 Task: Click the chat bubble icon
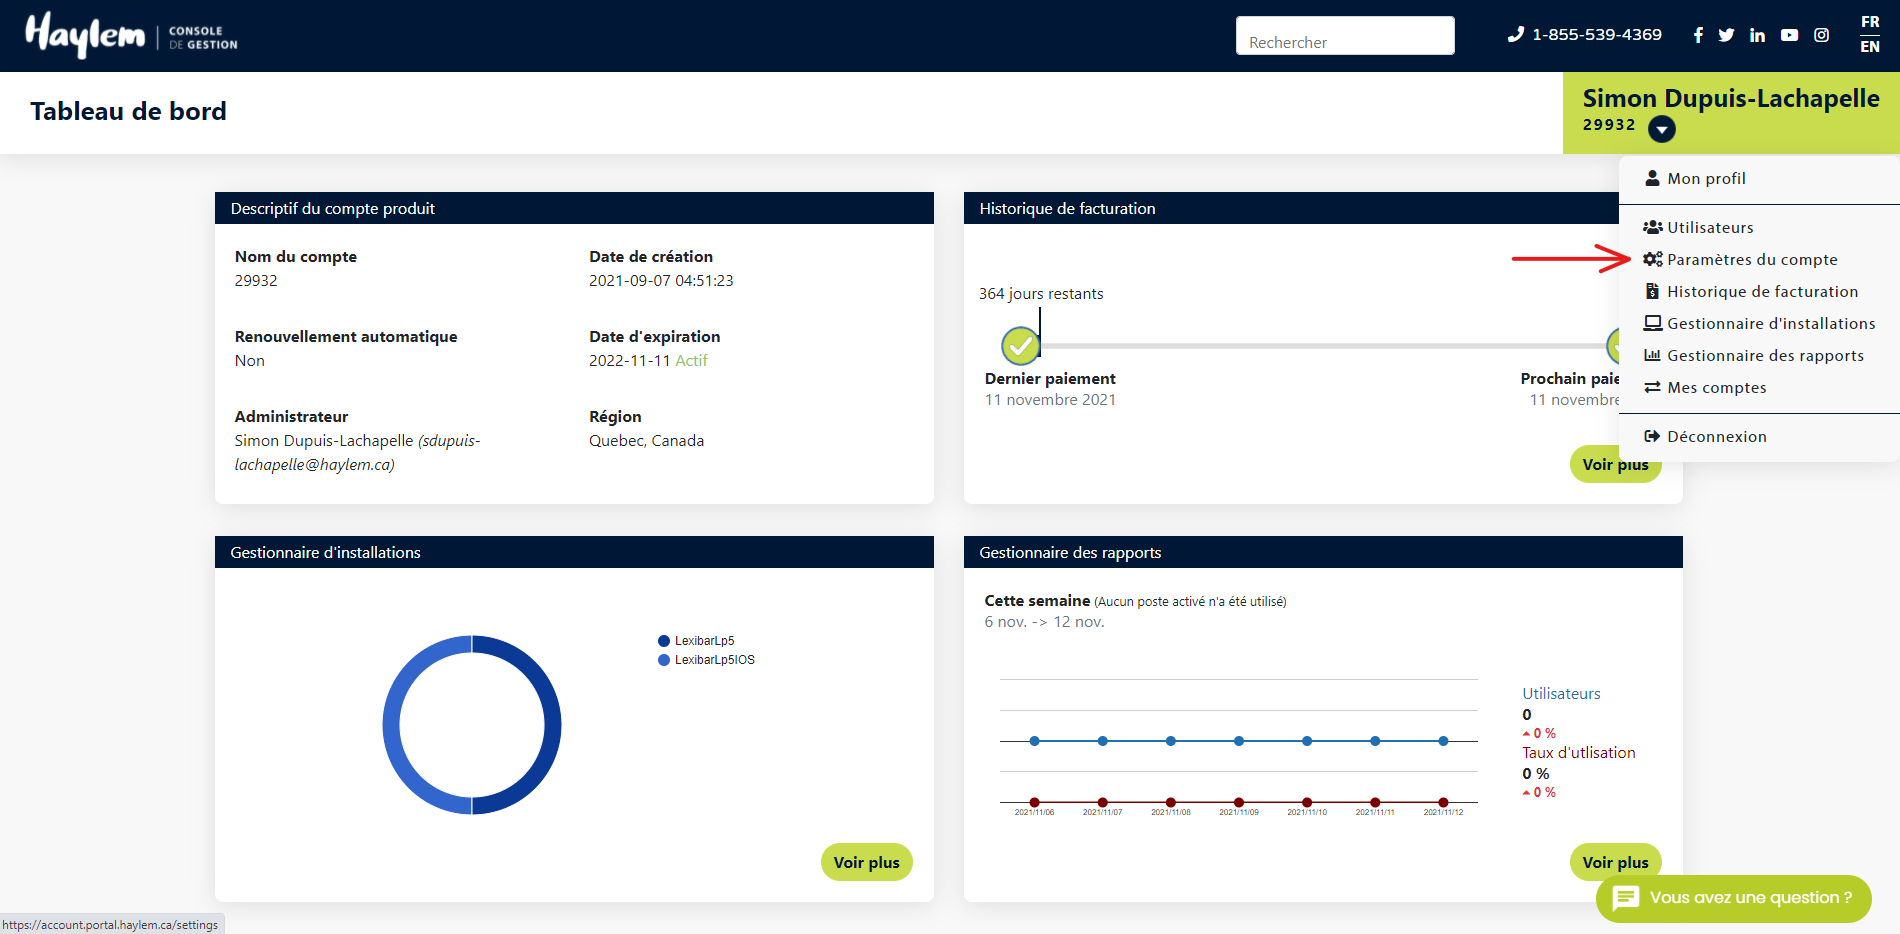point(1626,898)
